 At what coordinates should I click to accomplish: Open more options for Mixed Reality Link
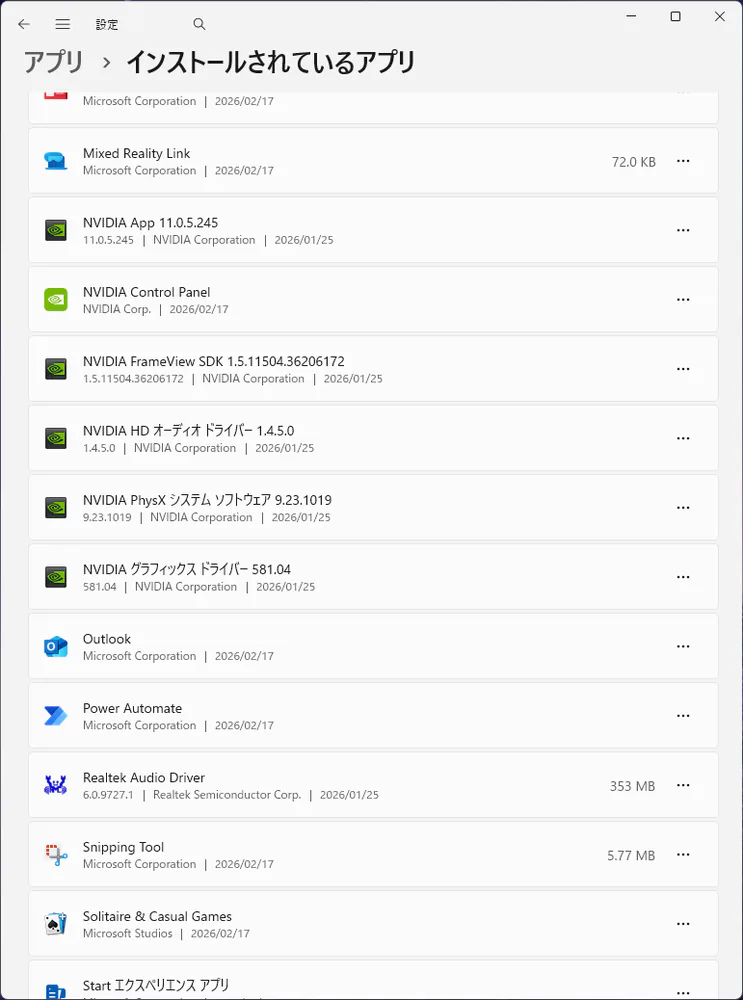[x=683, y=161]
